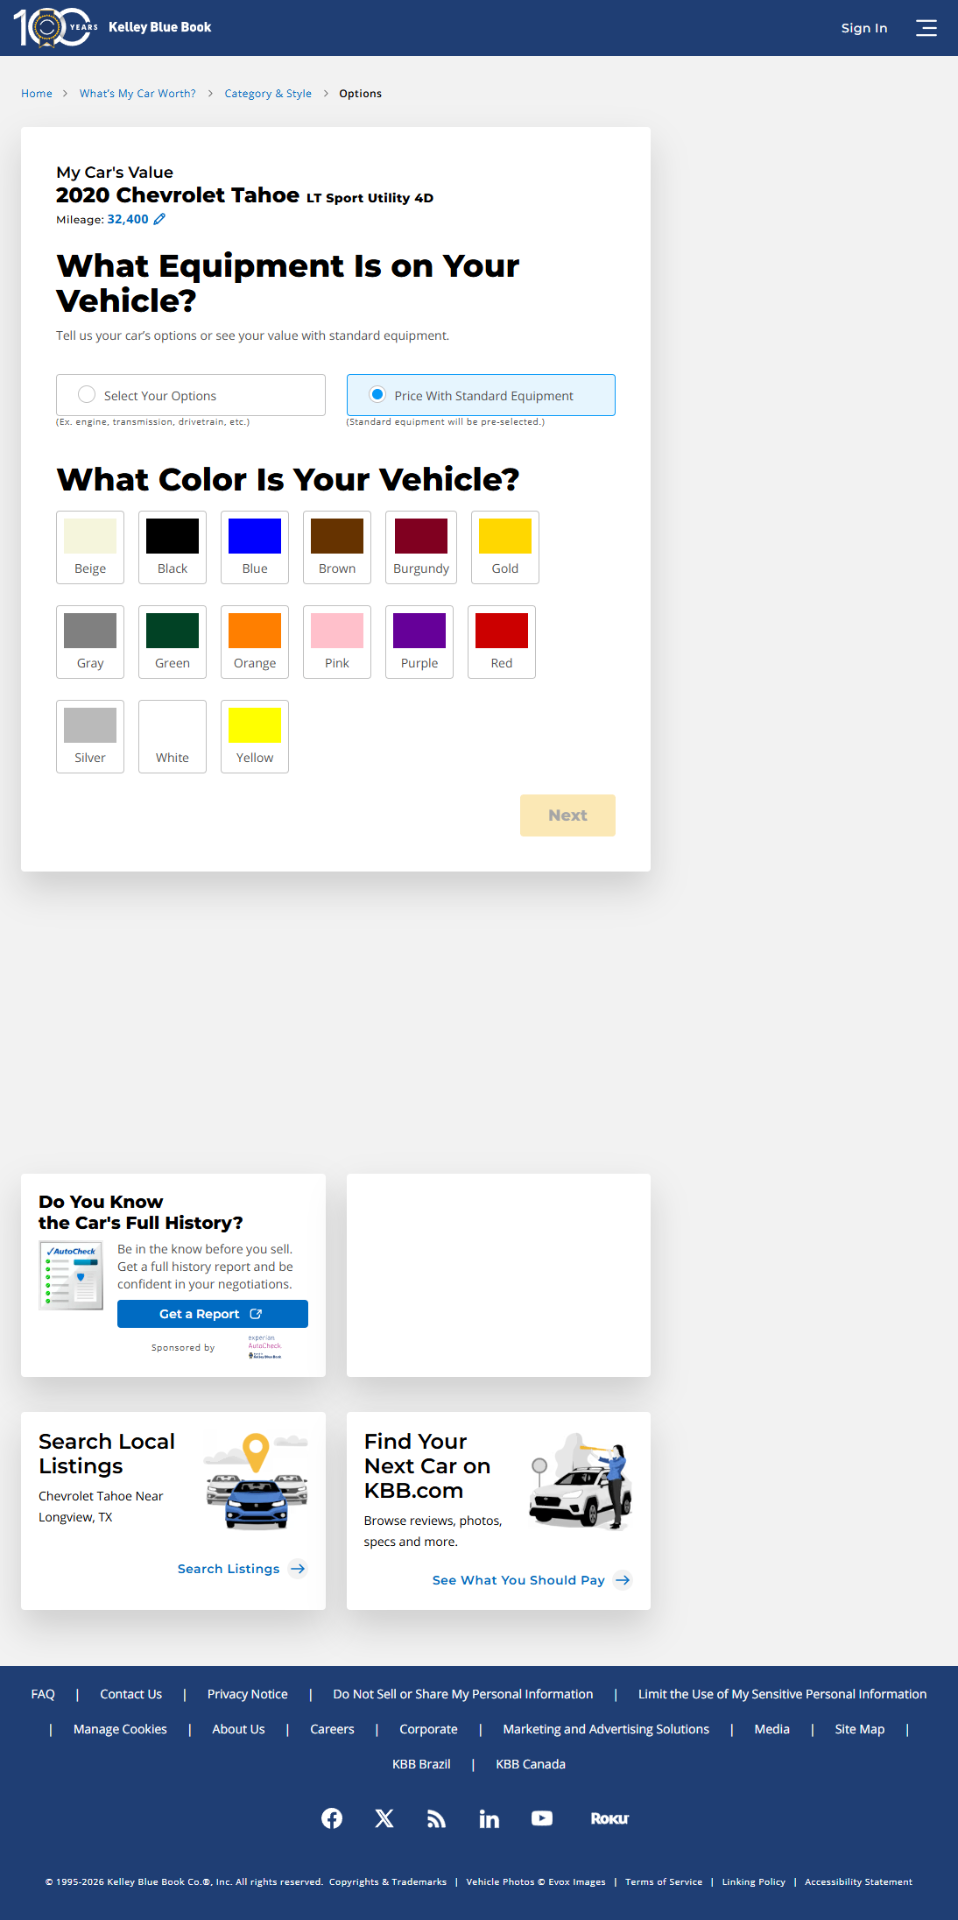This screenshot has height=1920, width=958.
Task: Open See What You Should Pay link
Action: [x=518, y=1580]
